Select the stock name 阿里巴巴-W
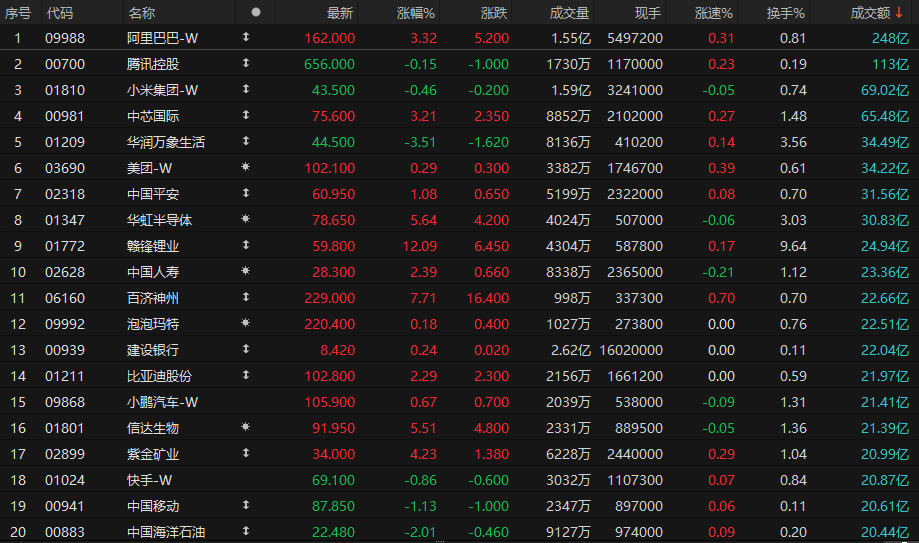Screen dimensions: 919x543 162,38
